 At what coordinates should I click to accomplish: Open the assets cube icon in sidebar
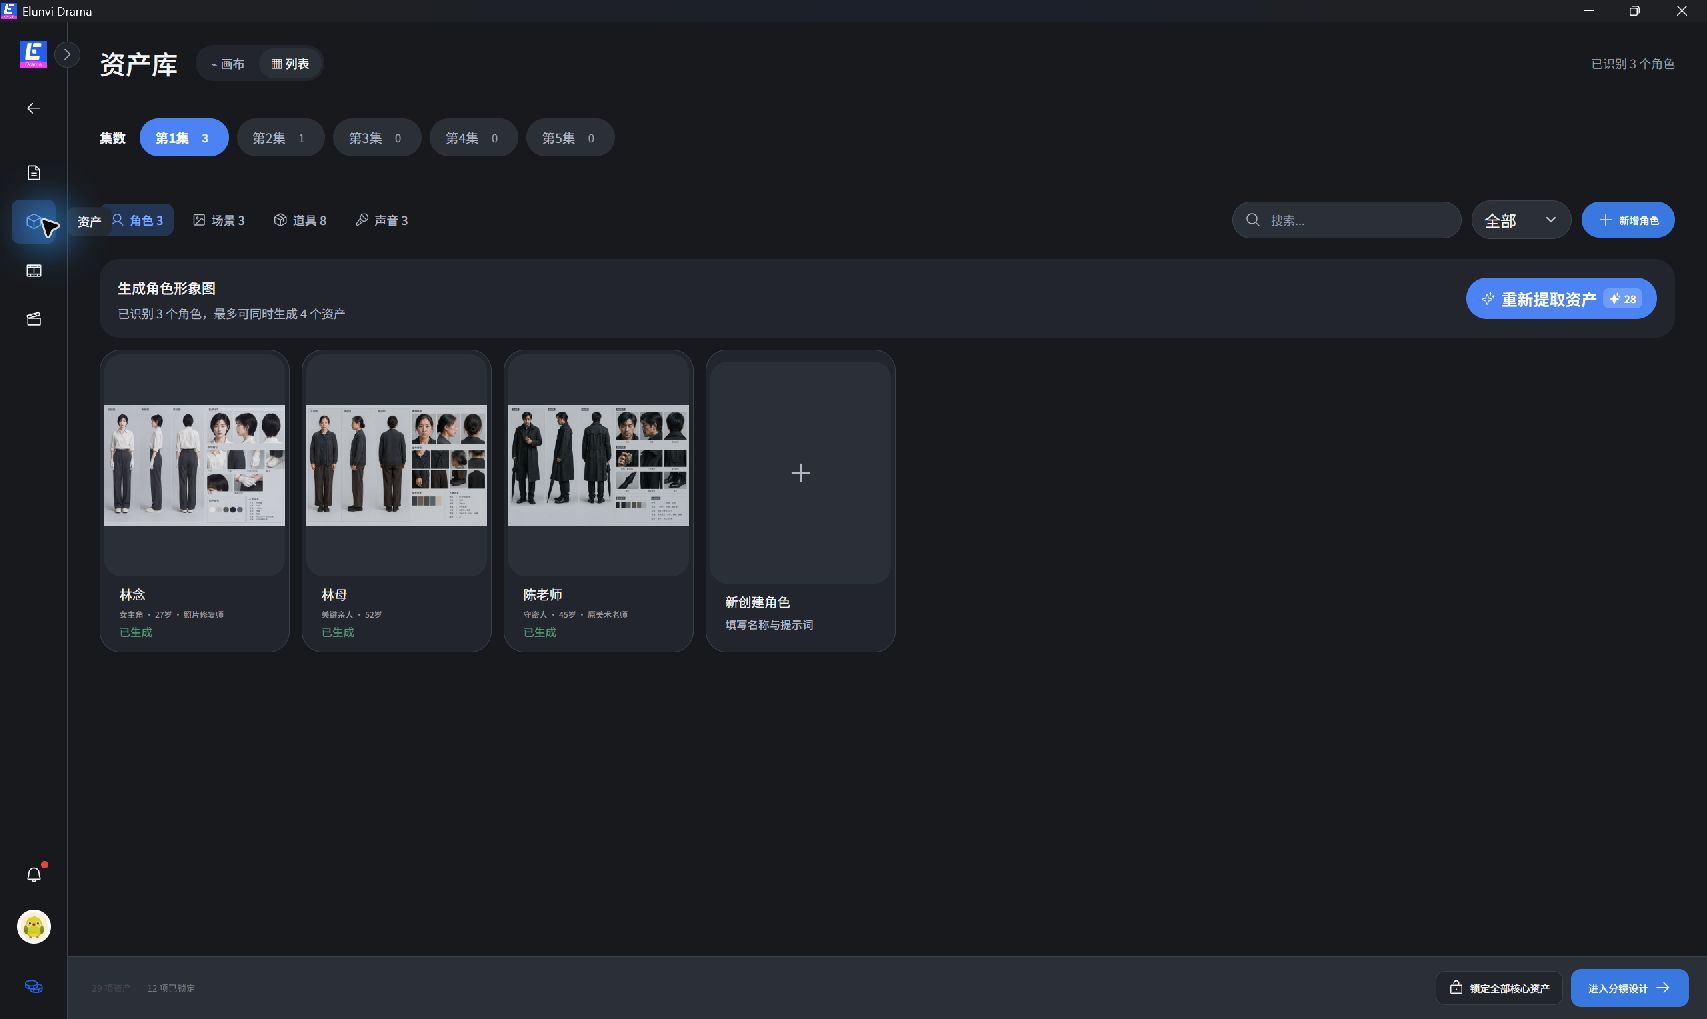click(33, 221)
